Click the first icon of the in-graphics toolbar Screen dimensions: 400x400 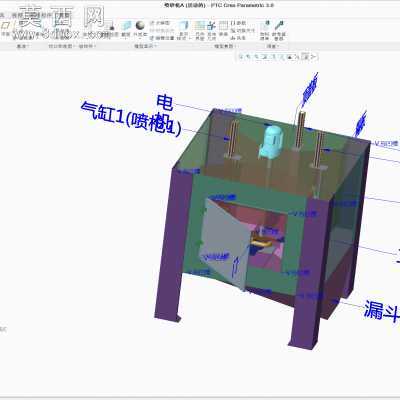point(241,57)
